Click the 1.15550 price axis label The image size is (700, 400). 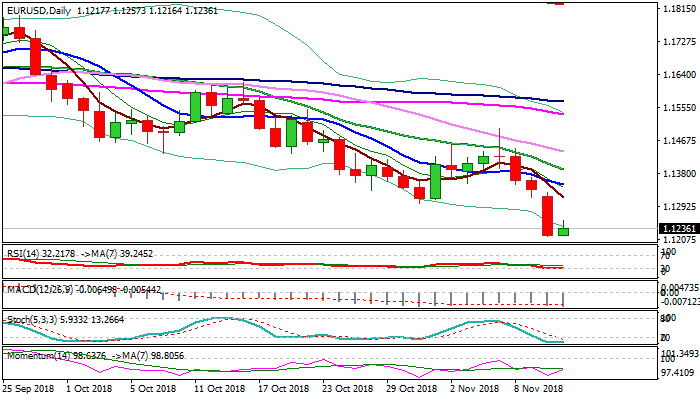[x=678, y=108]
